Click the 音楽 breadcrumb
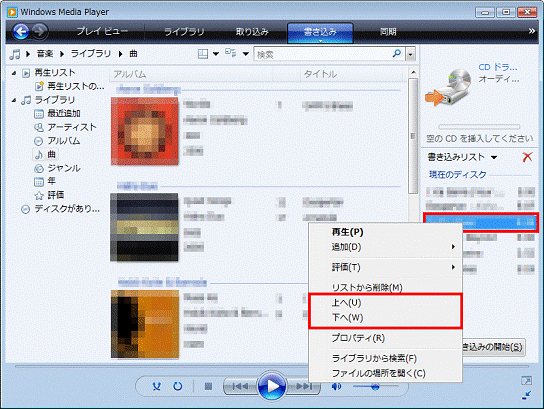This screenshot has height=409, width=544. 45,54
